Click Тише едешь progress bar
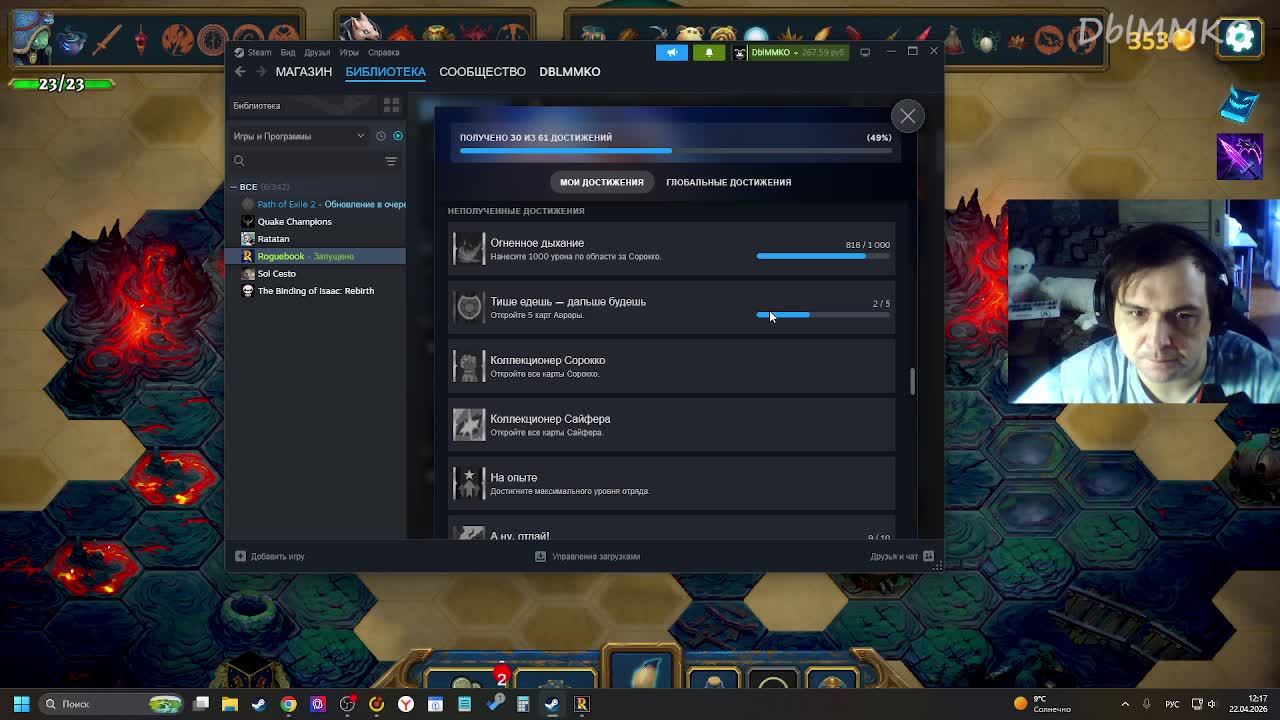Screen dimensions: 1280x720 coord(823,315)
